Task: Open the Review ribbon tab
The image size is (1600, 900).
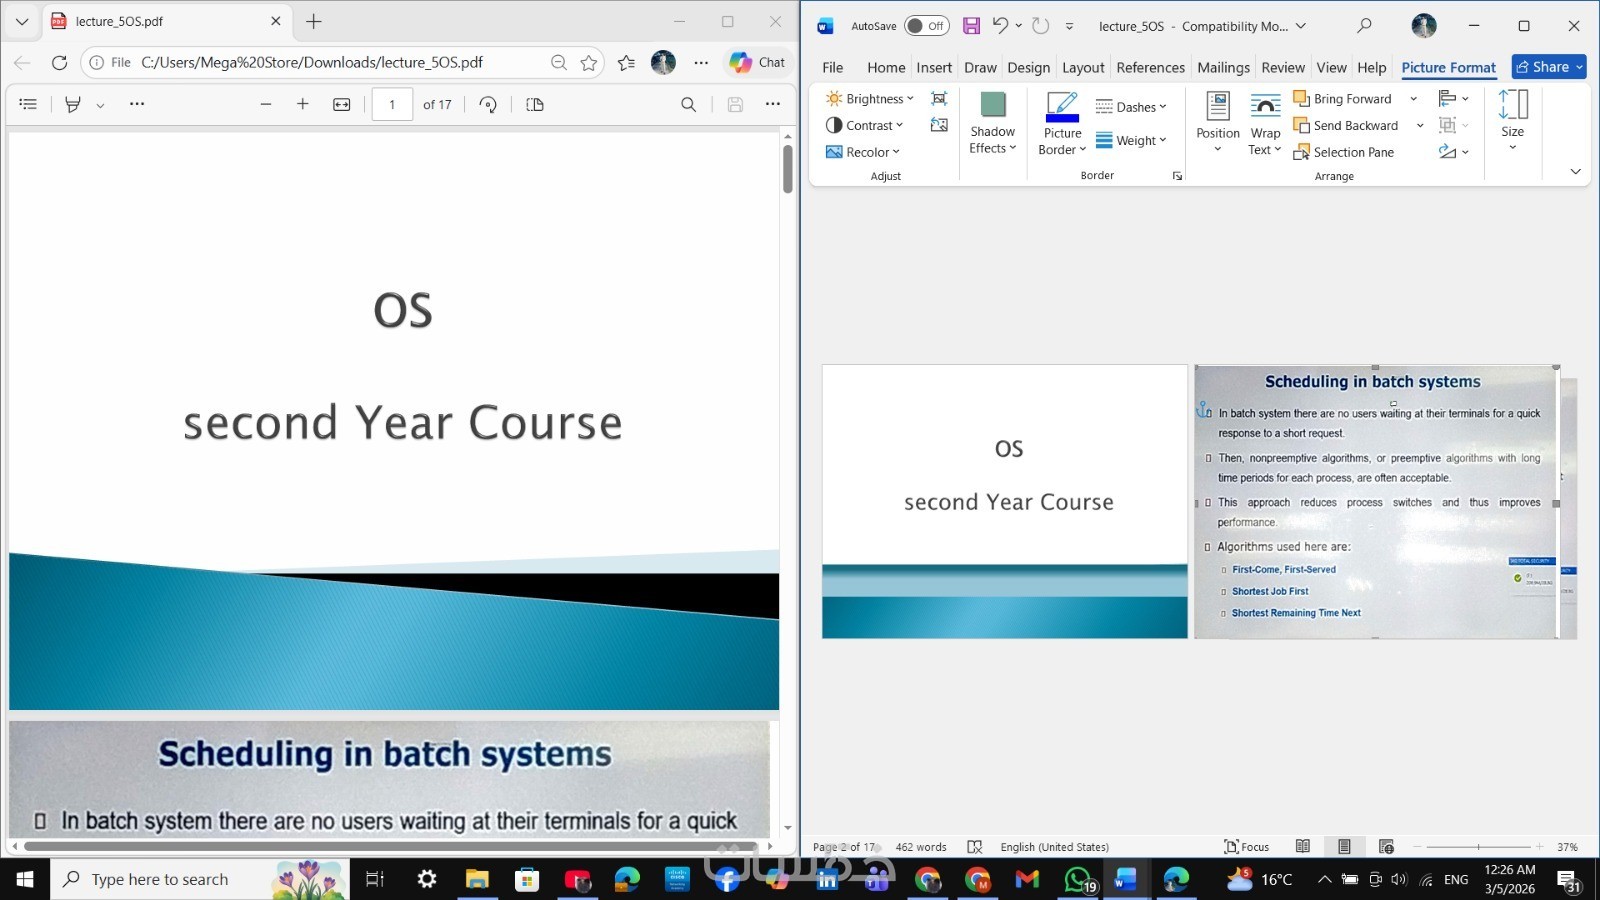Action: [1283, 67]
